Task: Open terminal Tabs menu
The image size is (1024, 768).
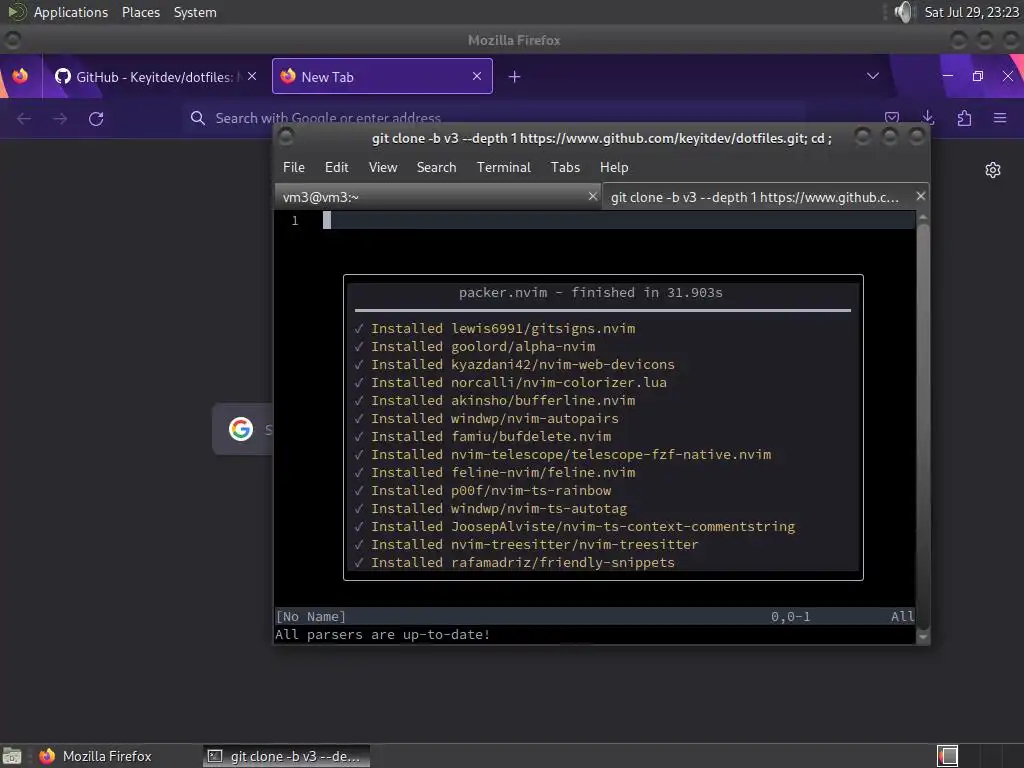Action: (565, 167)
